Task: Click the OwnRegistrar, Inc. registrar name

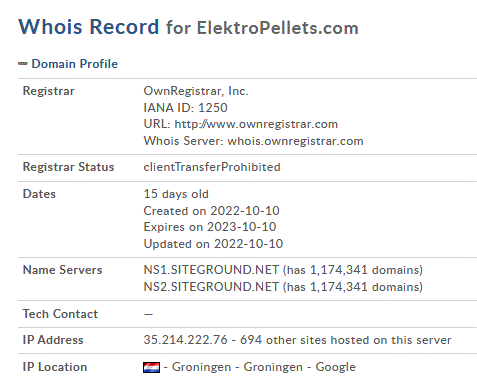Action: (x=196, y=91)
